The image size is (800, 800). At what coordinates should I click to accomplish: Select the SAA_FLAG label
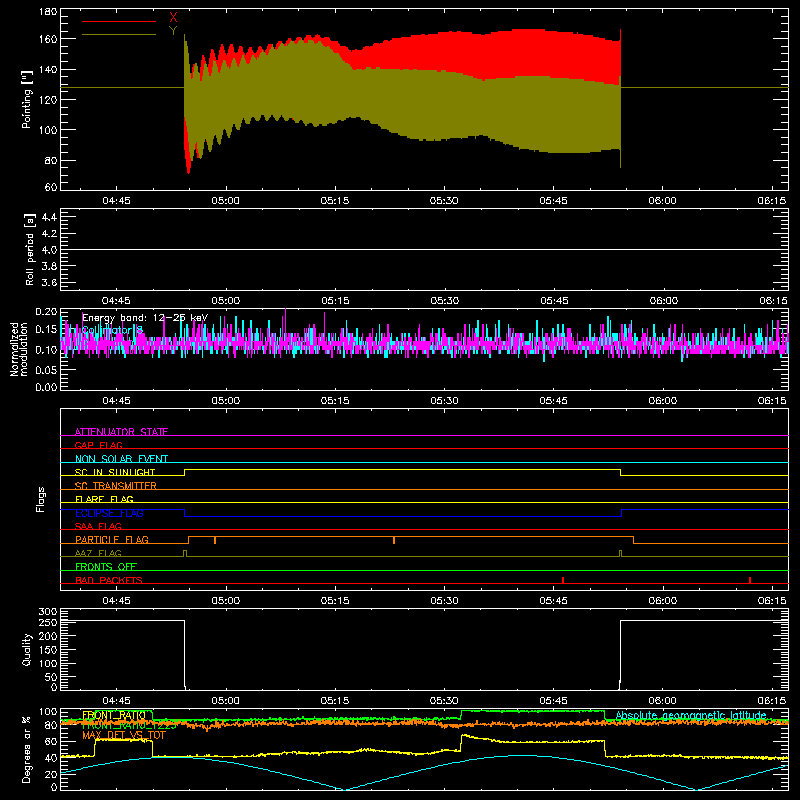pos(98,526)
